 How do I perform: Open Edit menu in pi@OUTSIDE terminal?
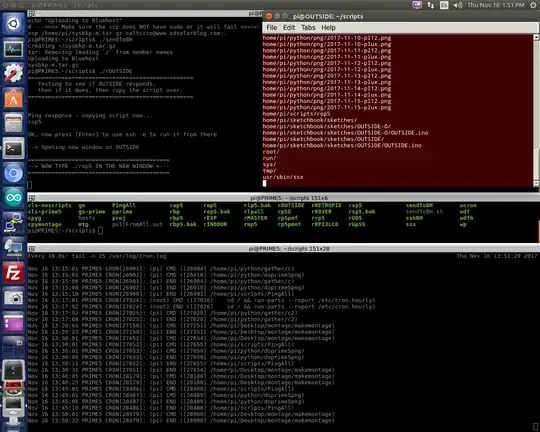pos(289,28)
